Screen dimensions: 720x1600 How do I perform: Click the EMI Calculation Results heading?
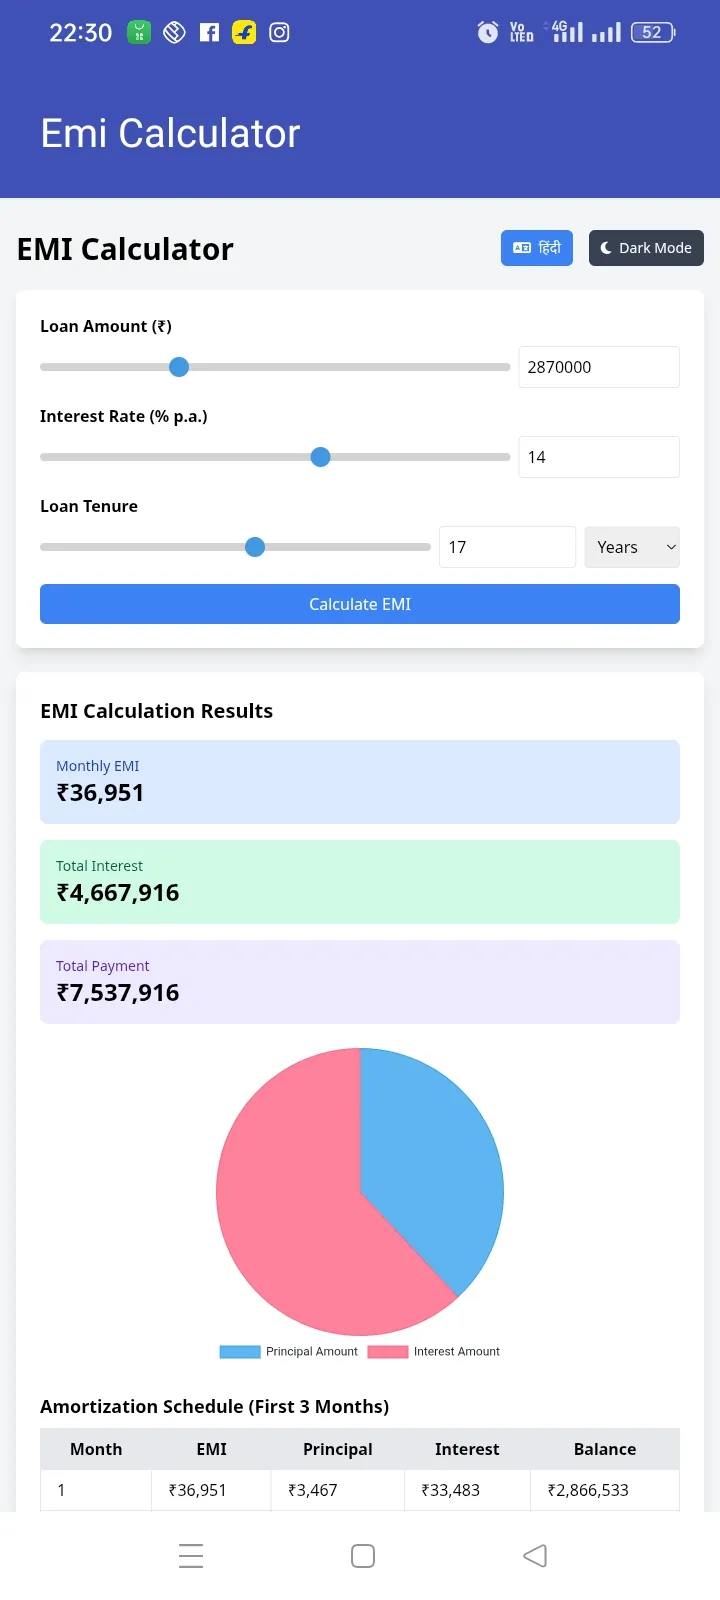tap(157, 711)
